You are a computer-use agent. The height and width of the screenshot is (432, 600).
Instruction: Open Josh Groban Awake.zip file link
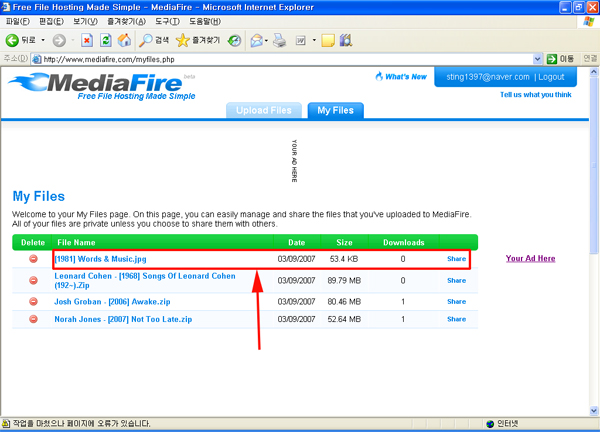112,302
